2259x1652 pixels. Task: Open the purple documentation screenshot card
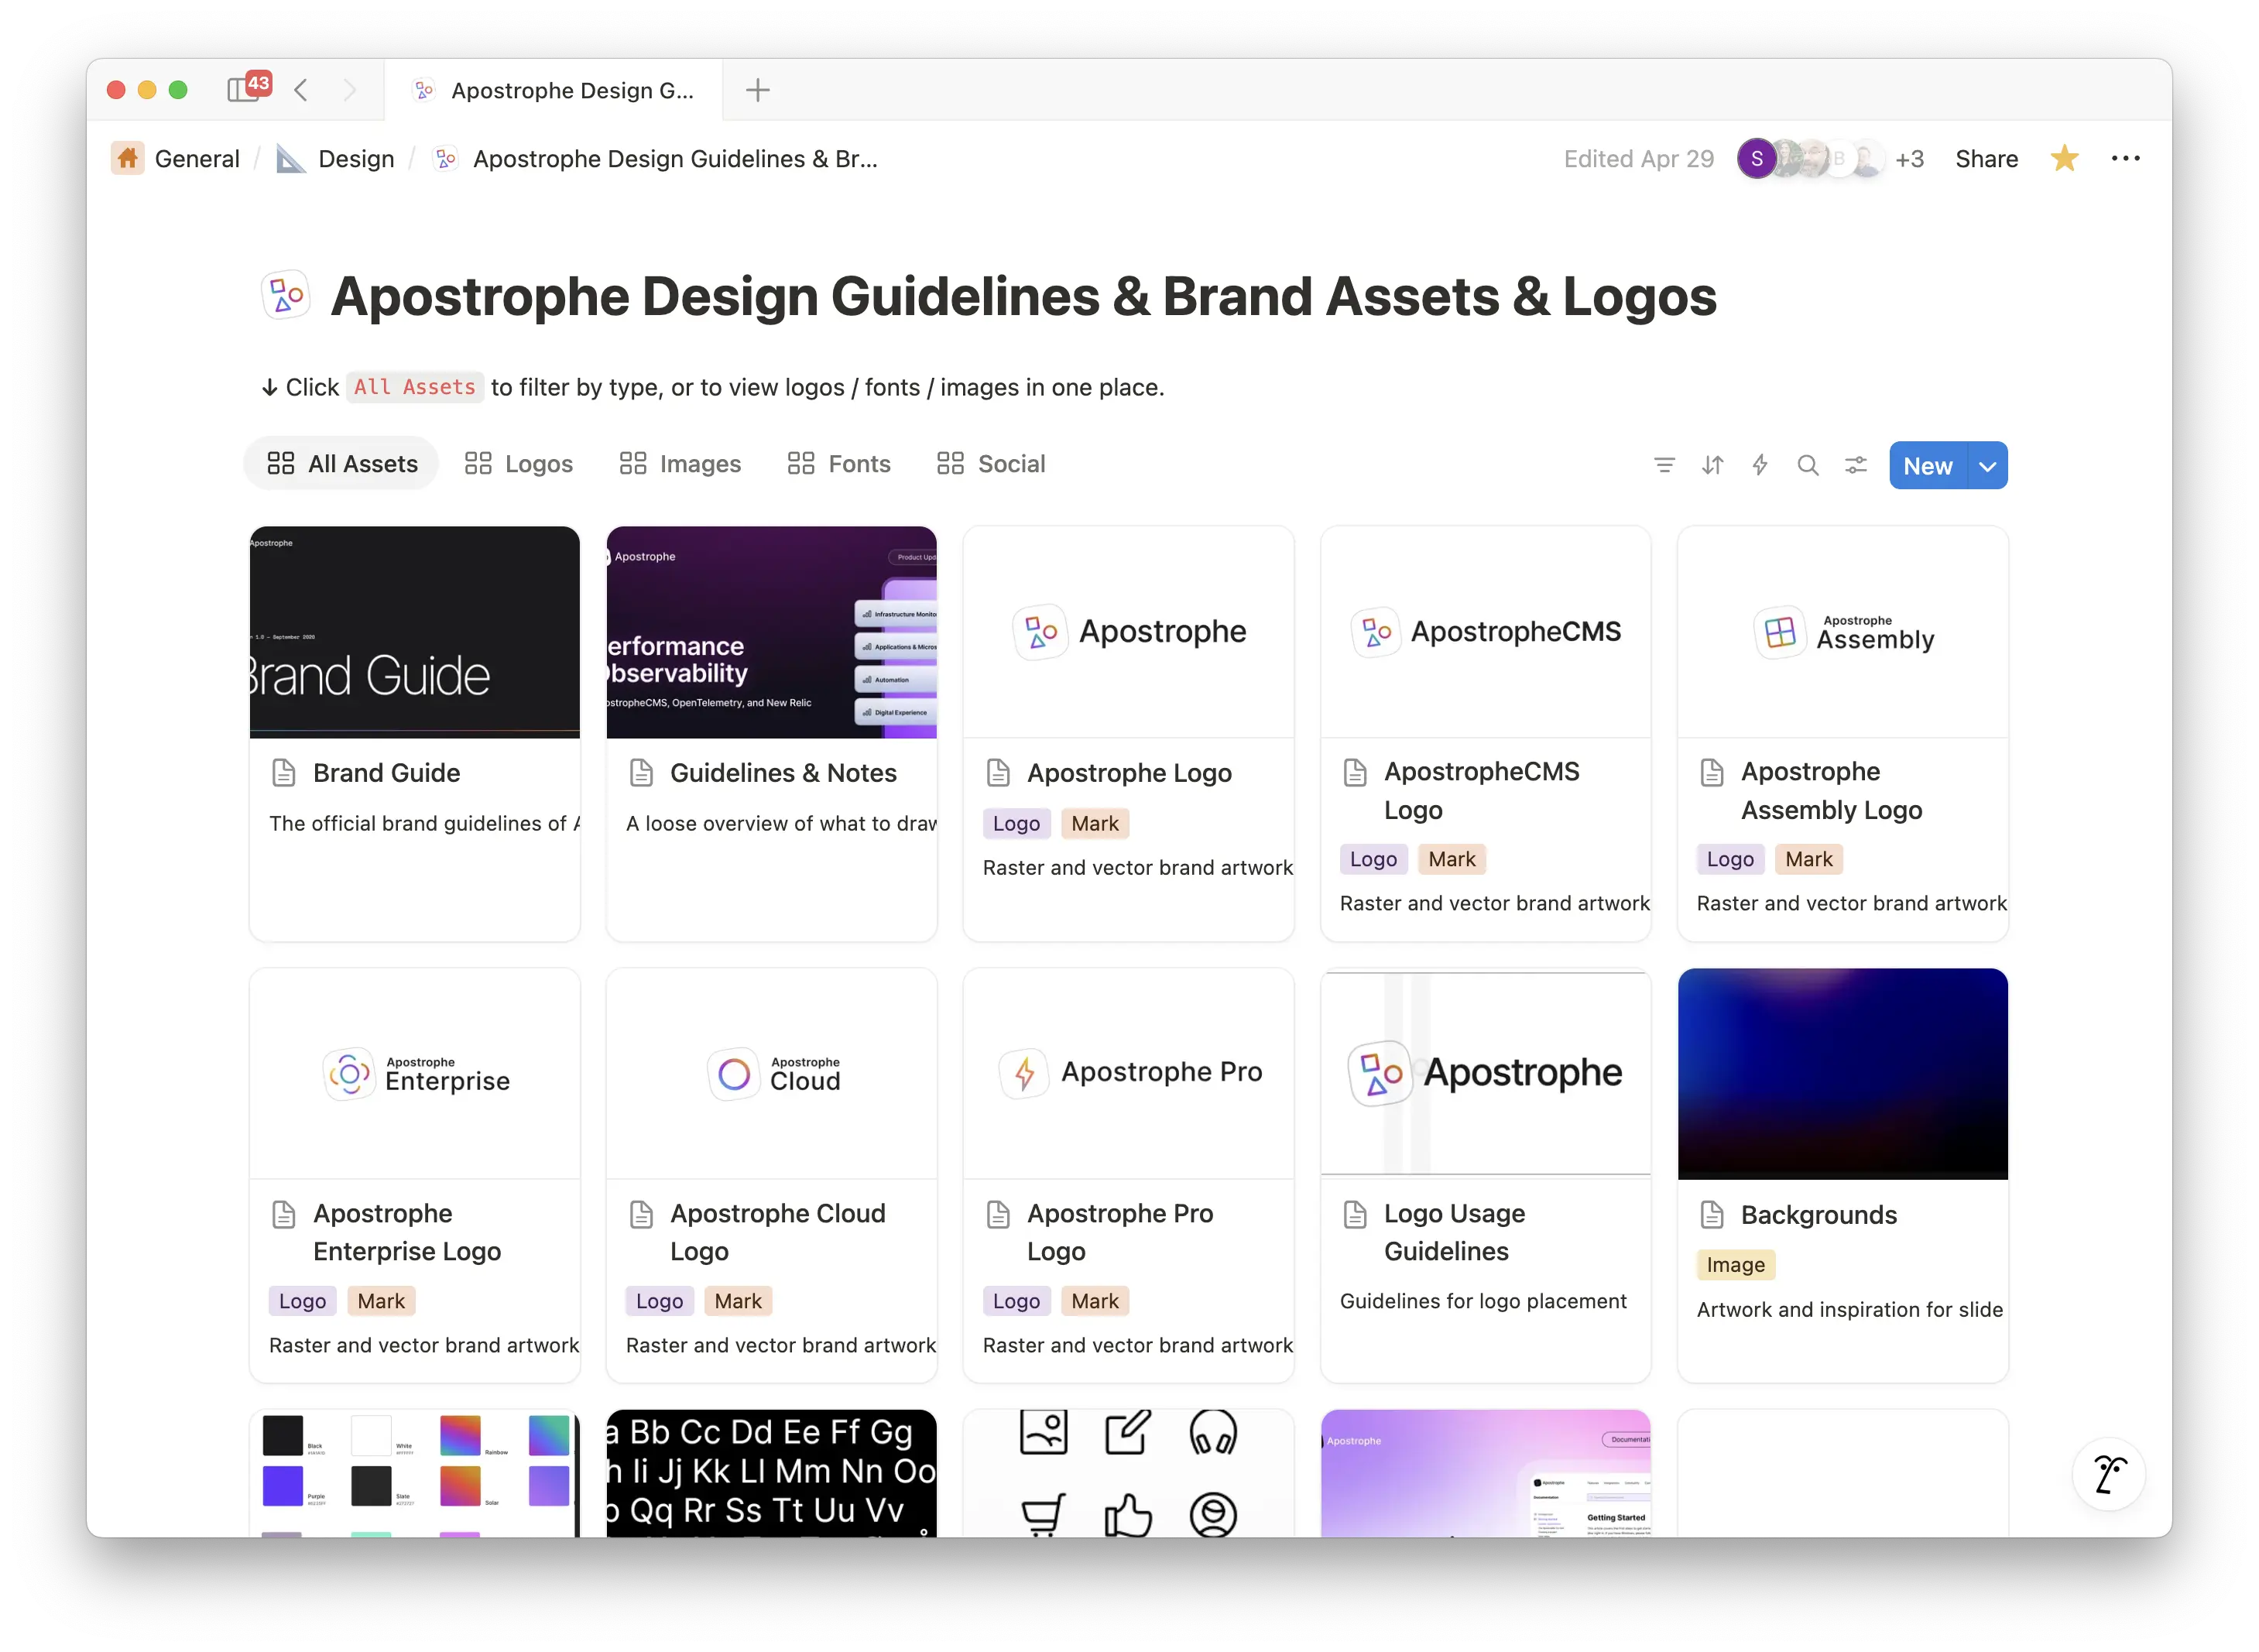[1485, 1473]
